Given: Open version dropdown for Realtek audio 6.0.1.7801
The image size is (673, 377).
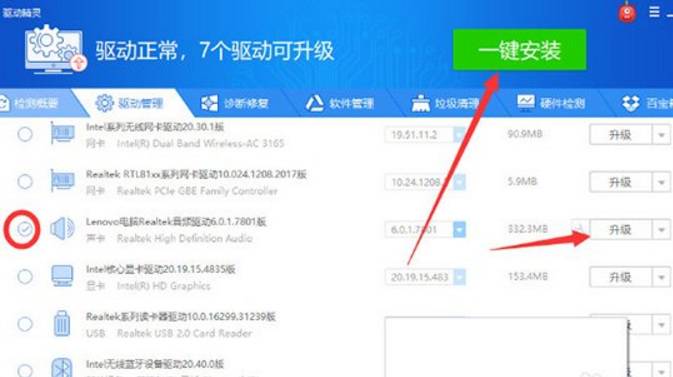Looking at the screenshot, I should pos(459,230).
